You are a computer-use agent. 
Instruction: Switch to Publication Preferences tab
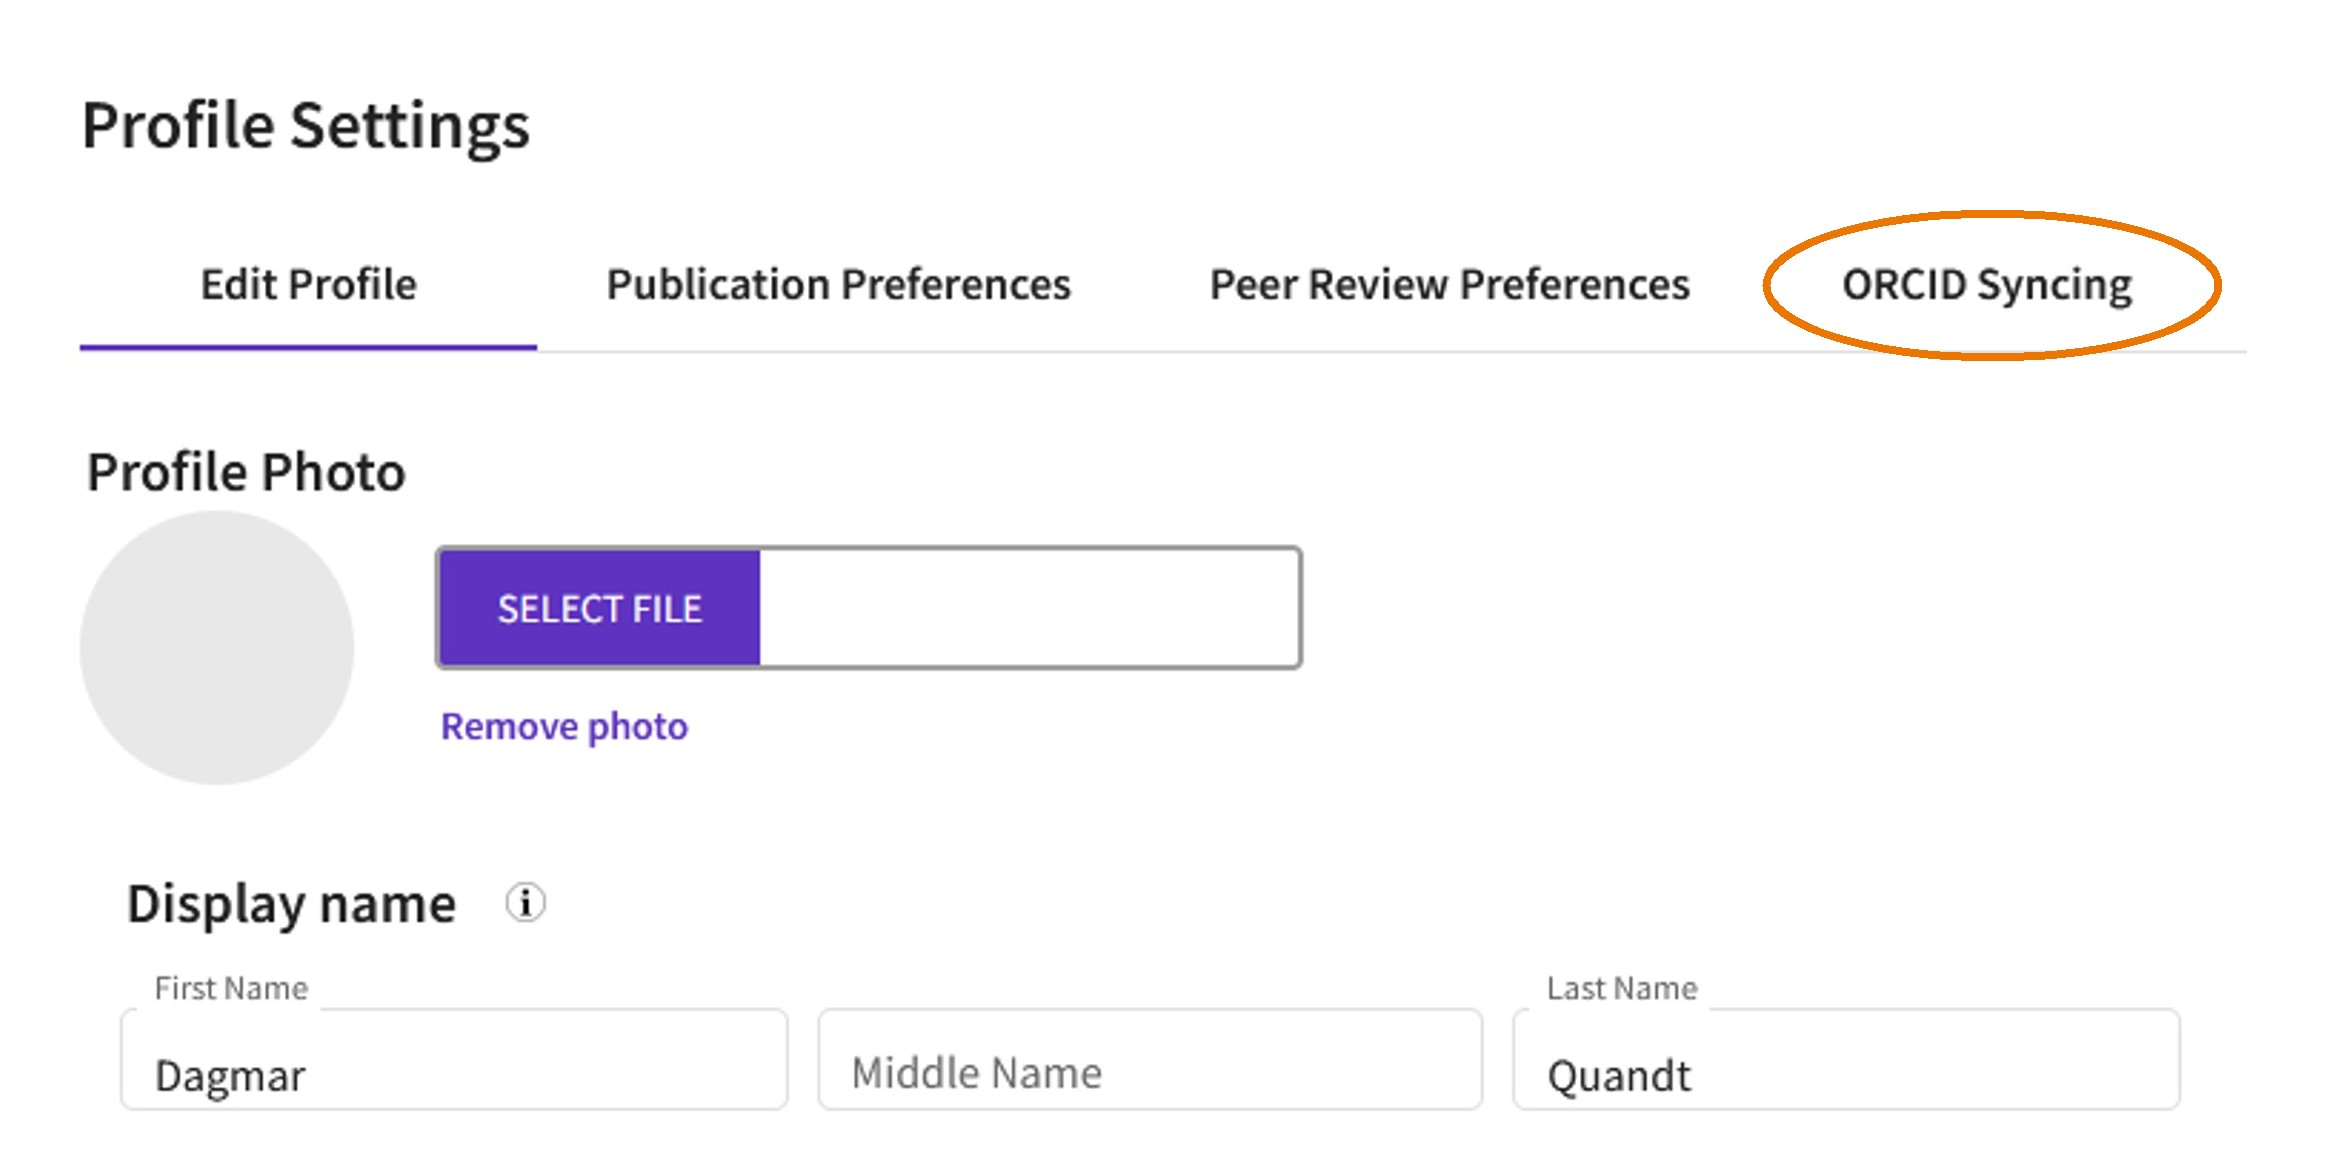pyautogui.click(x=838, y=285)
